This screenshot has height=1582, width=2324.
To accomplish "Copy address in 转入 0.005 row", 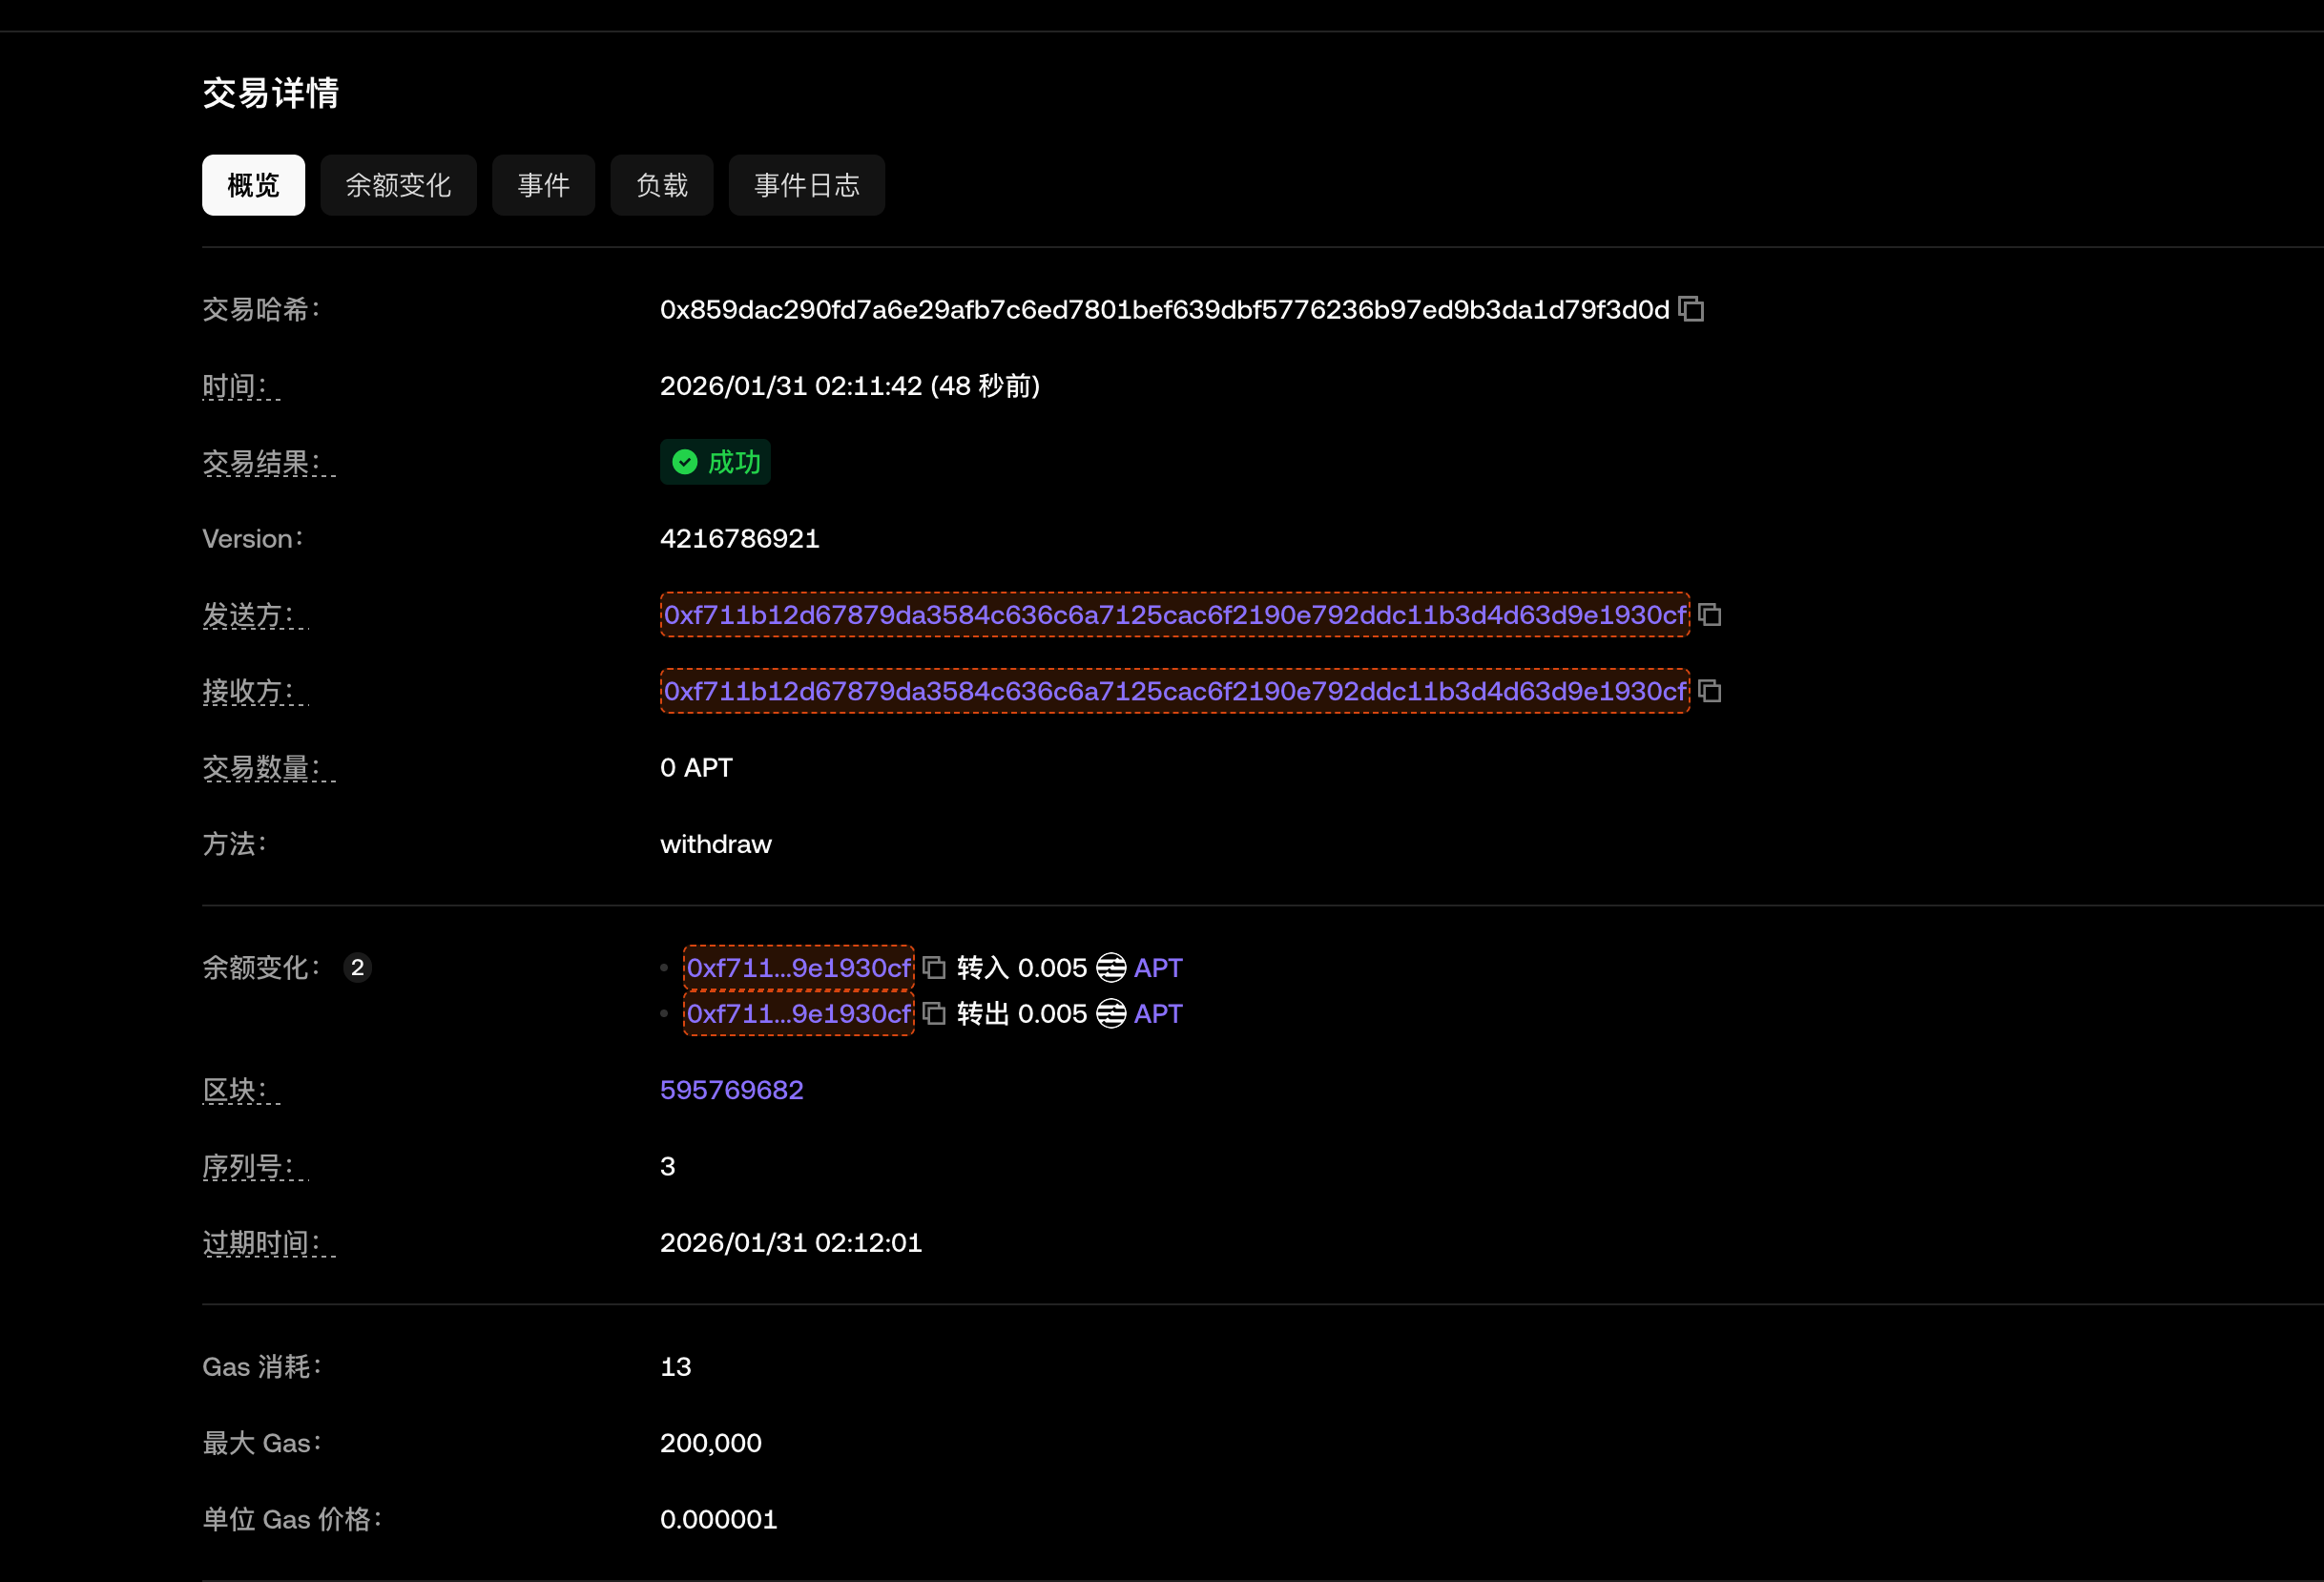I will click(x=934, y=967).
